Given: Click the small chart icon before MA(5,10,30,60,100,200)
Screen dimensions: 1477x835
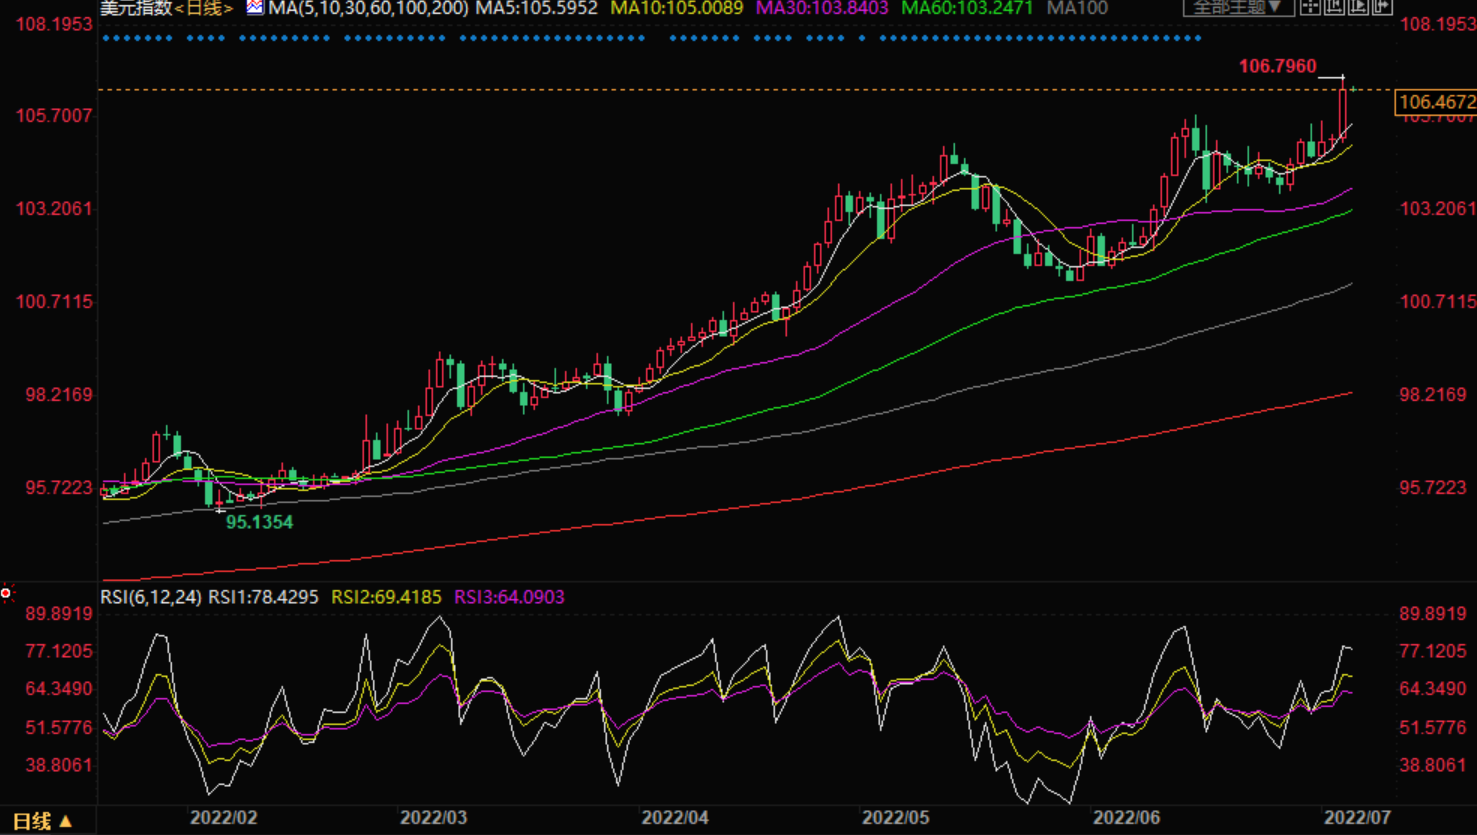Looking at the screenshot, I should 255,7.
